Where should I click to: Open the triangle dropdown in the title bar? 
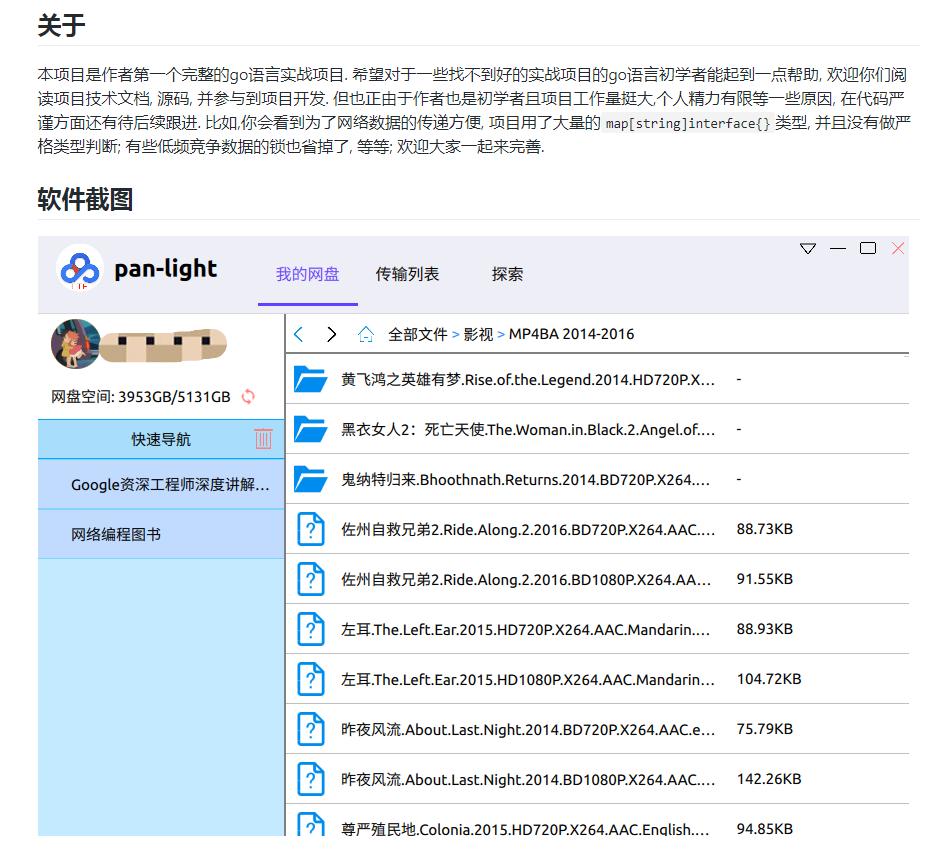807,249
